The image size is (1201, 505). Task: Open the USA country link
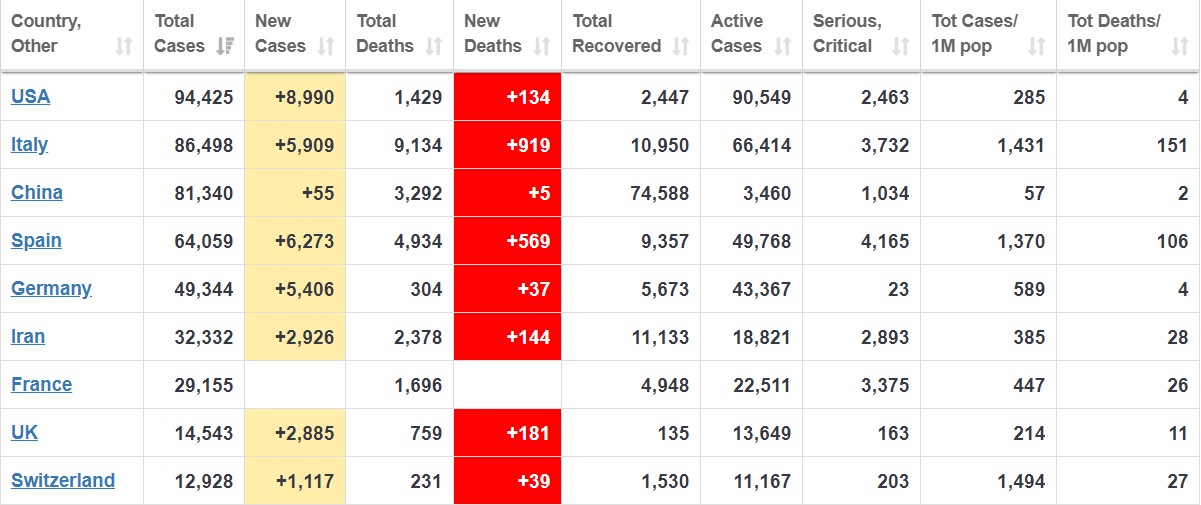pyautogui.click(x=30, y=97)
